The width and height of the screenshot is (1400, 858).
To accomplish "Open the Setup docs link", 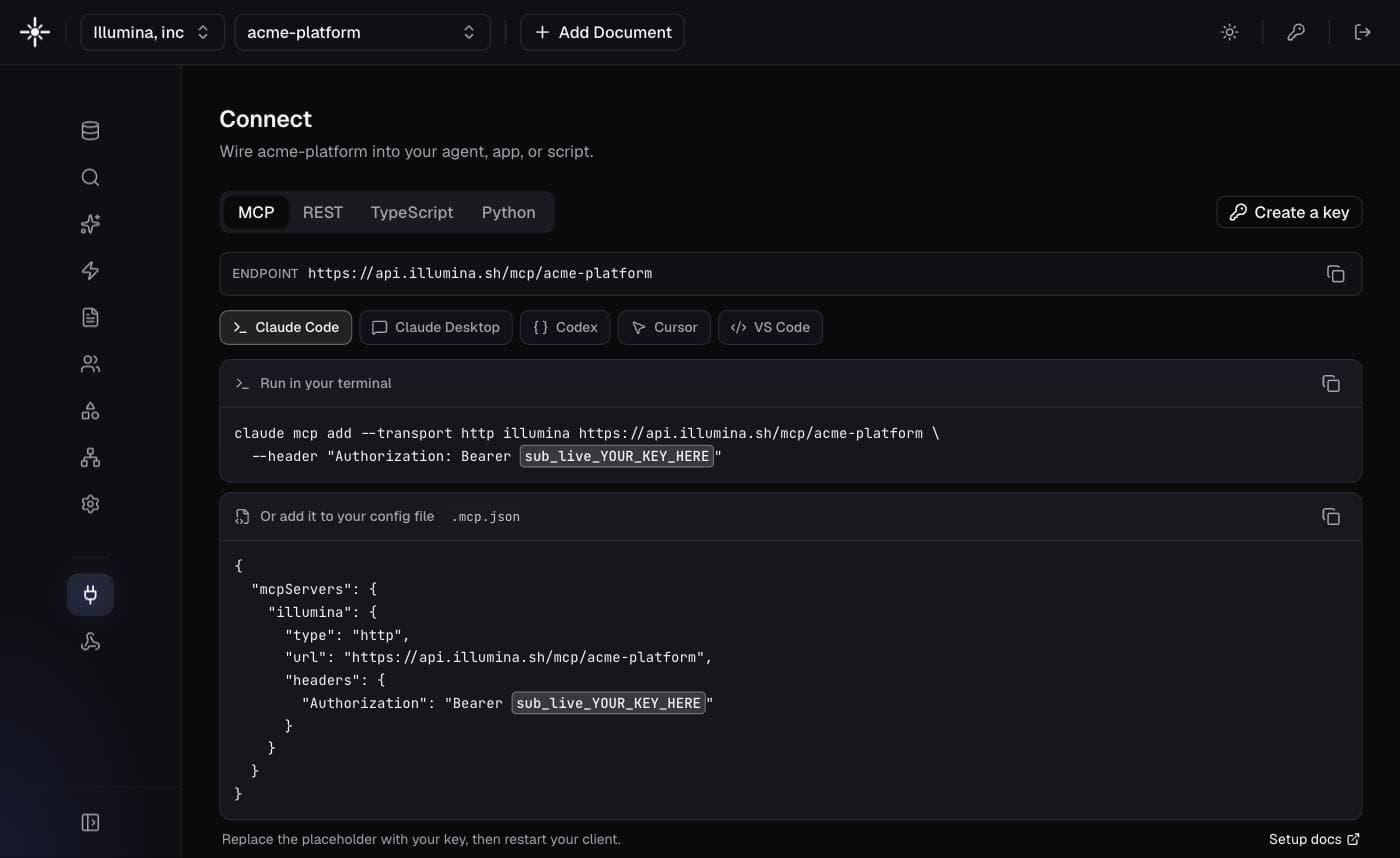I will click(1314, 839).
